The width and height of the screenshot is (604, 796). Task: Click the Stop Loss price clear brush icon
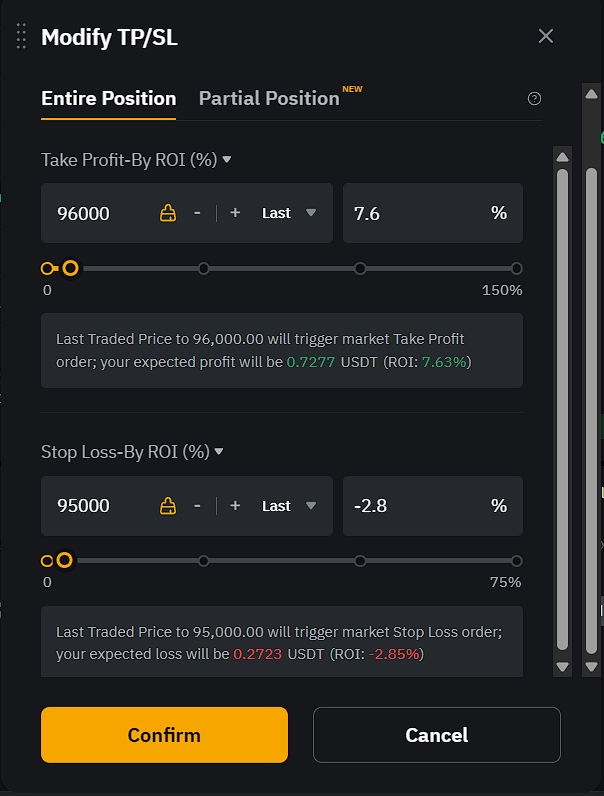pos(168,506)
